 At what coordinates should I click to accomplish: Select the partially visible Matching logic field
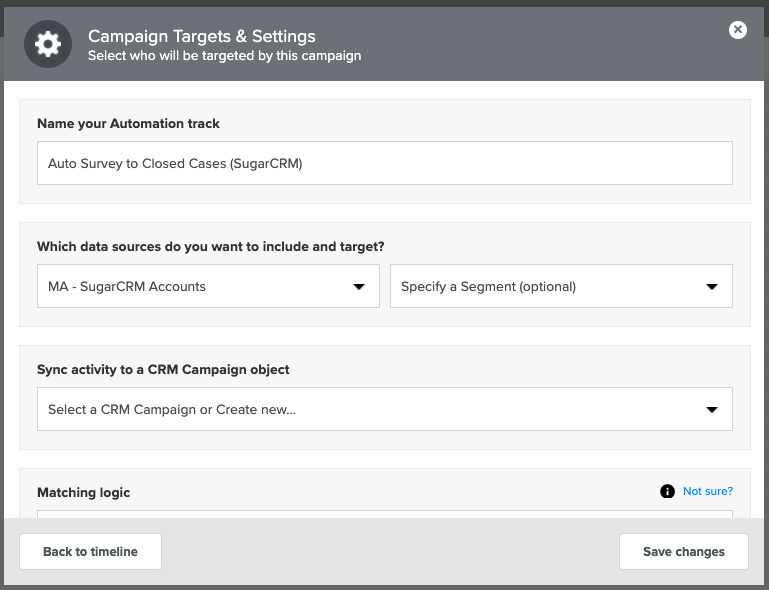point(385,514)
